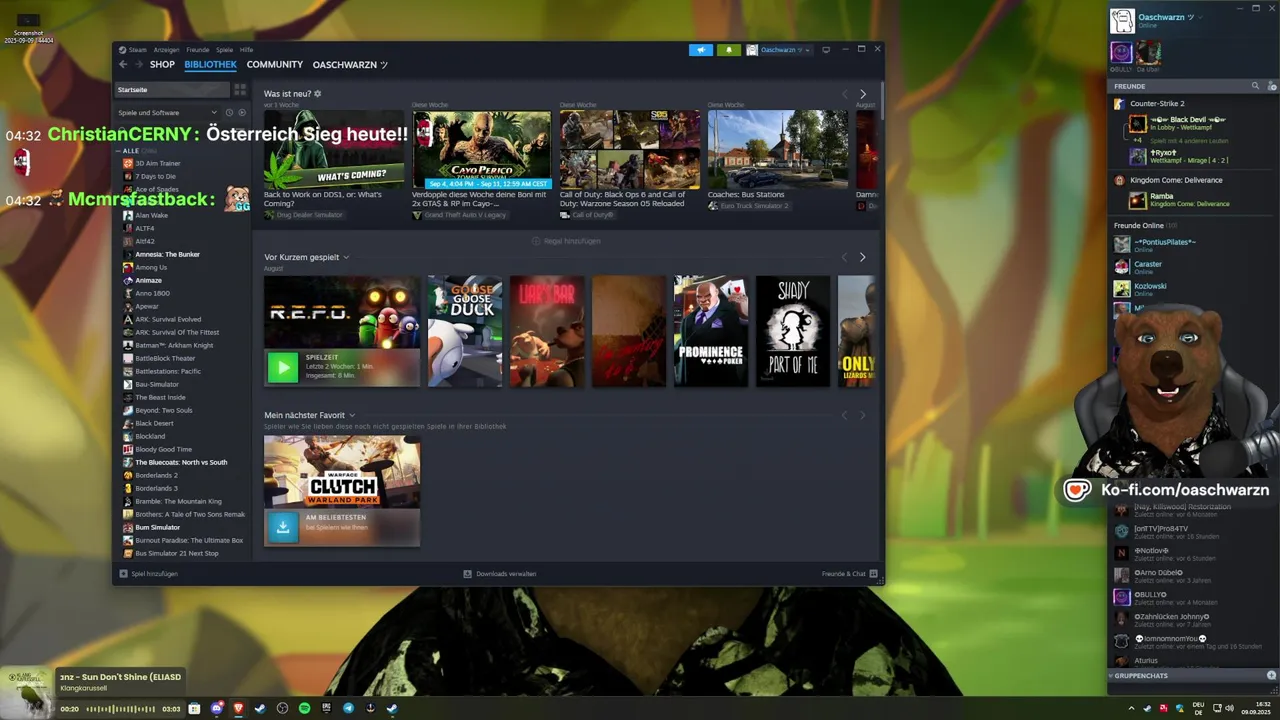Viewport: 1280px width, 720px height.
Task: Open the Cayo Perico GTA news thumbnail
Action: click(x=481, y=150)
